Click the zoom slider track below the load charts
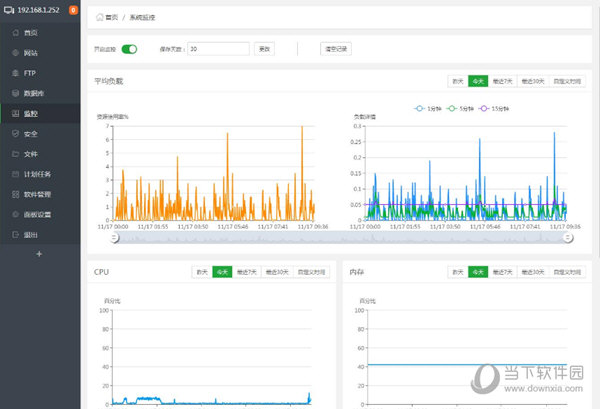The width and height of the screenshot is (600, 409). click(x=341, y=238)
